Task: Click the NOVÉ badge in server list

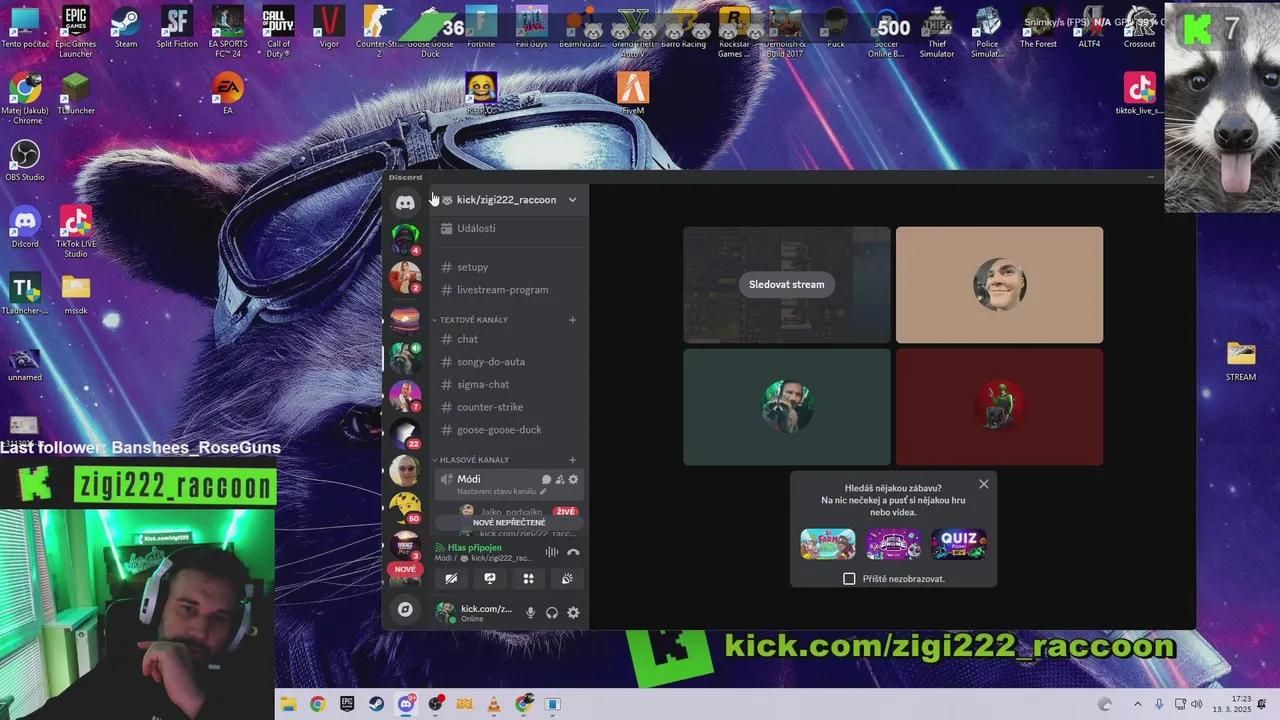Action: point(405,569)
